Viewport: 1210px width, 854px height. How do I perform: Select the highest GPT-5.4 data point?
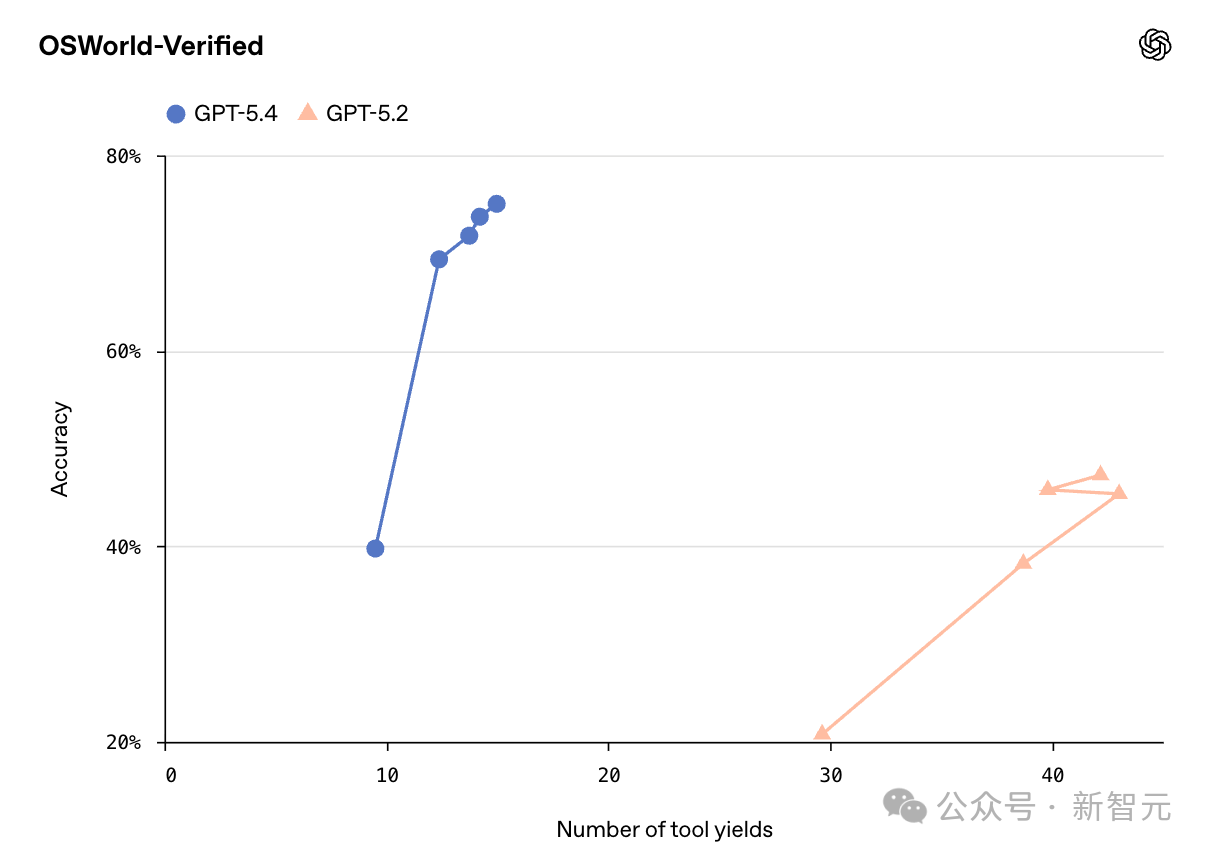(x=496, y=204)
